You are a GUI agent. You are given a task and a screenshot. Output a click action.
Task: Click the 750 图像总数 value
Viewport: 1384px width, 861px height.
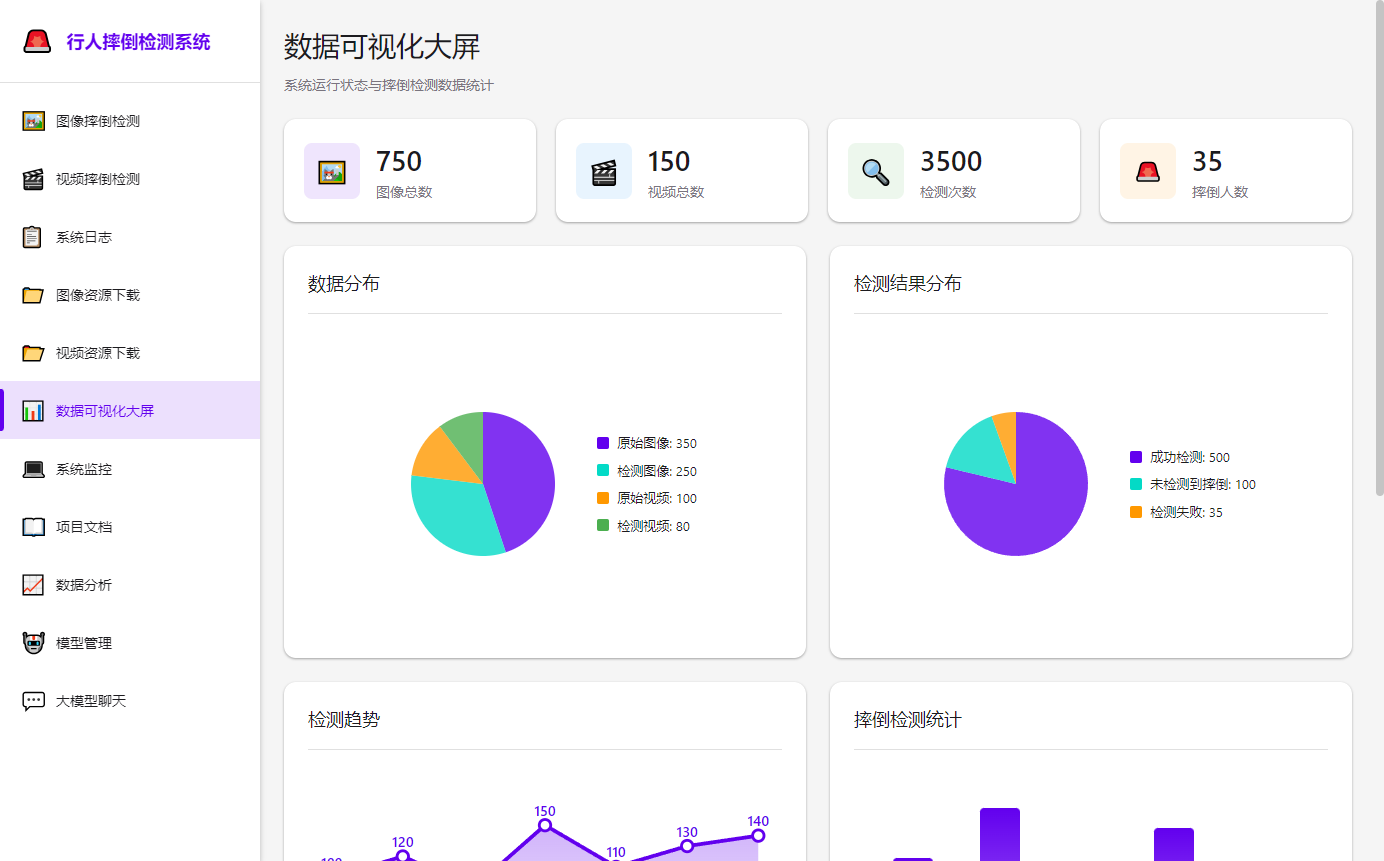click(399, 161)
